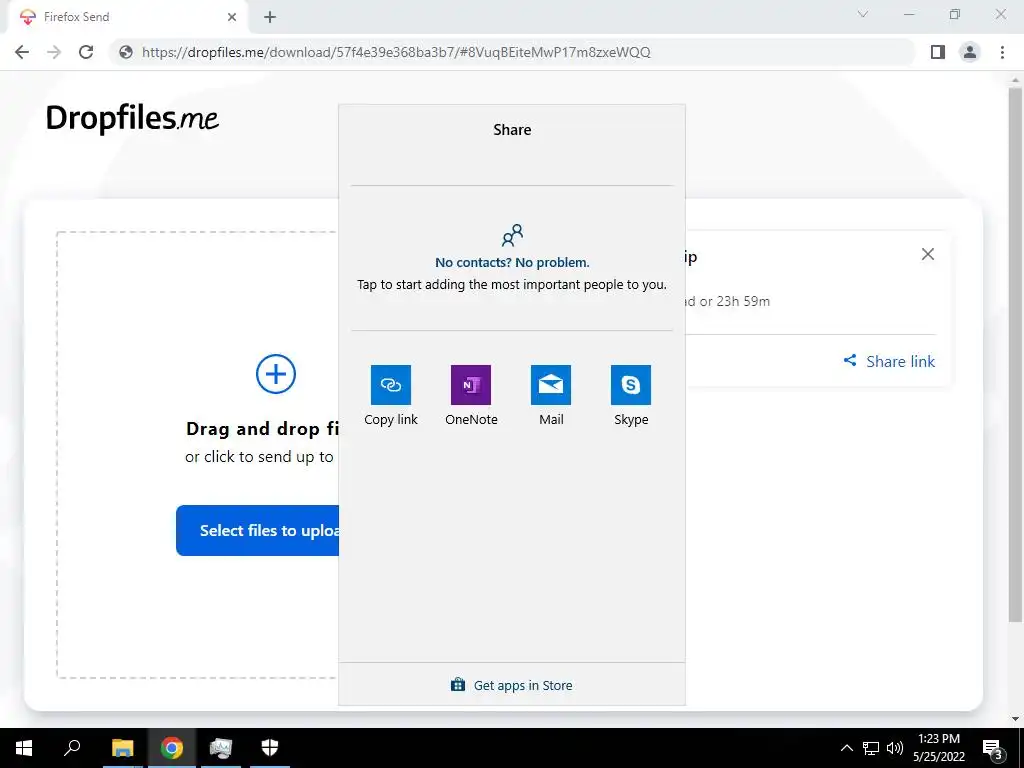Open Get apps in Store link
The width and height of the screenshot is (1024, 768).
[x=512, y=685]
